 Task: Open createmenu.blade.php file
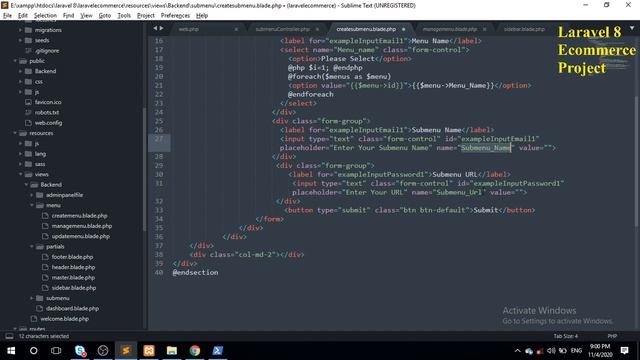coord(79,216)
